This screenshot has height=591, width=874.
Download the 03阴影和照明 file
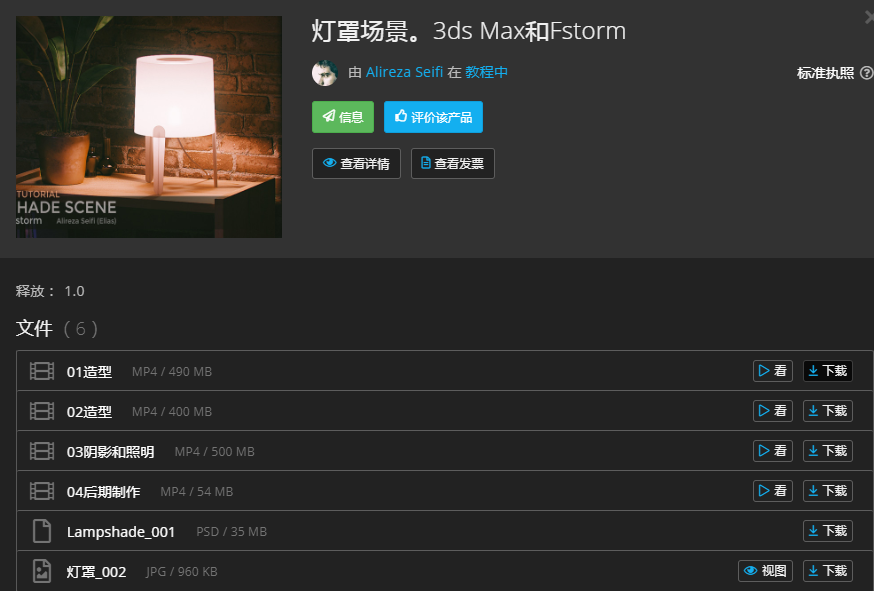pyautogui.click(x=828, y=450)
